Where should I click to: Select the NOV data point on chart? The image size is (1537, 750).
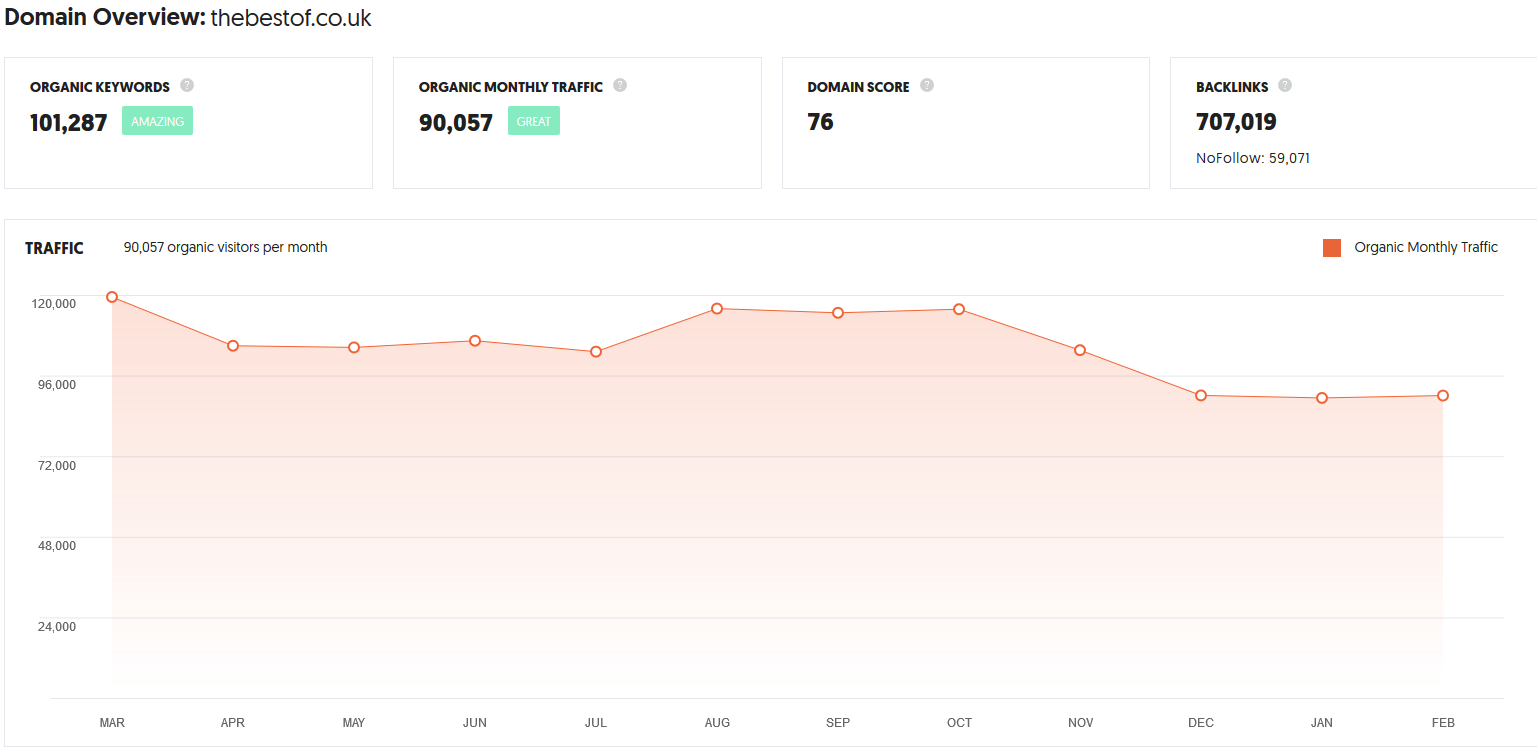1080,350
